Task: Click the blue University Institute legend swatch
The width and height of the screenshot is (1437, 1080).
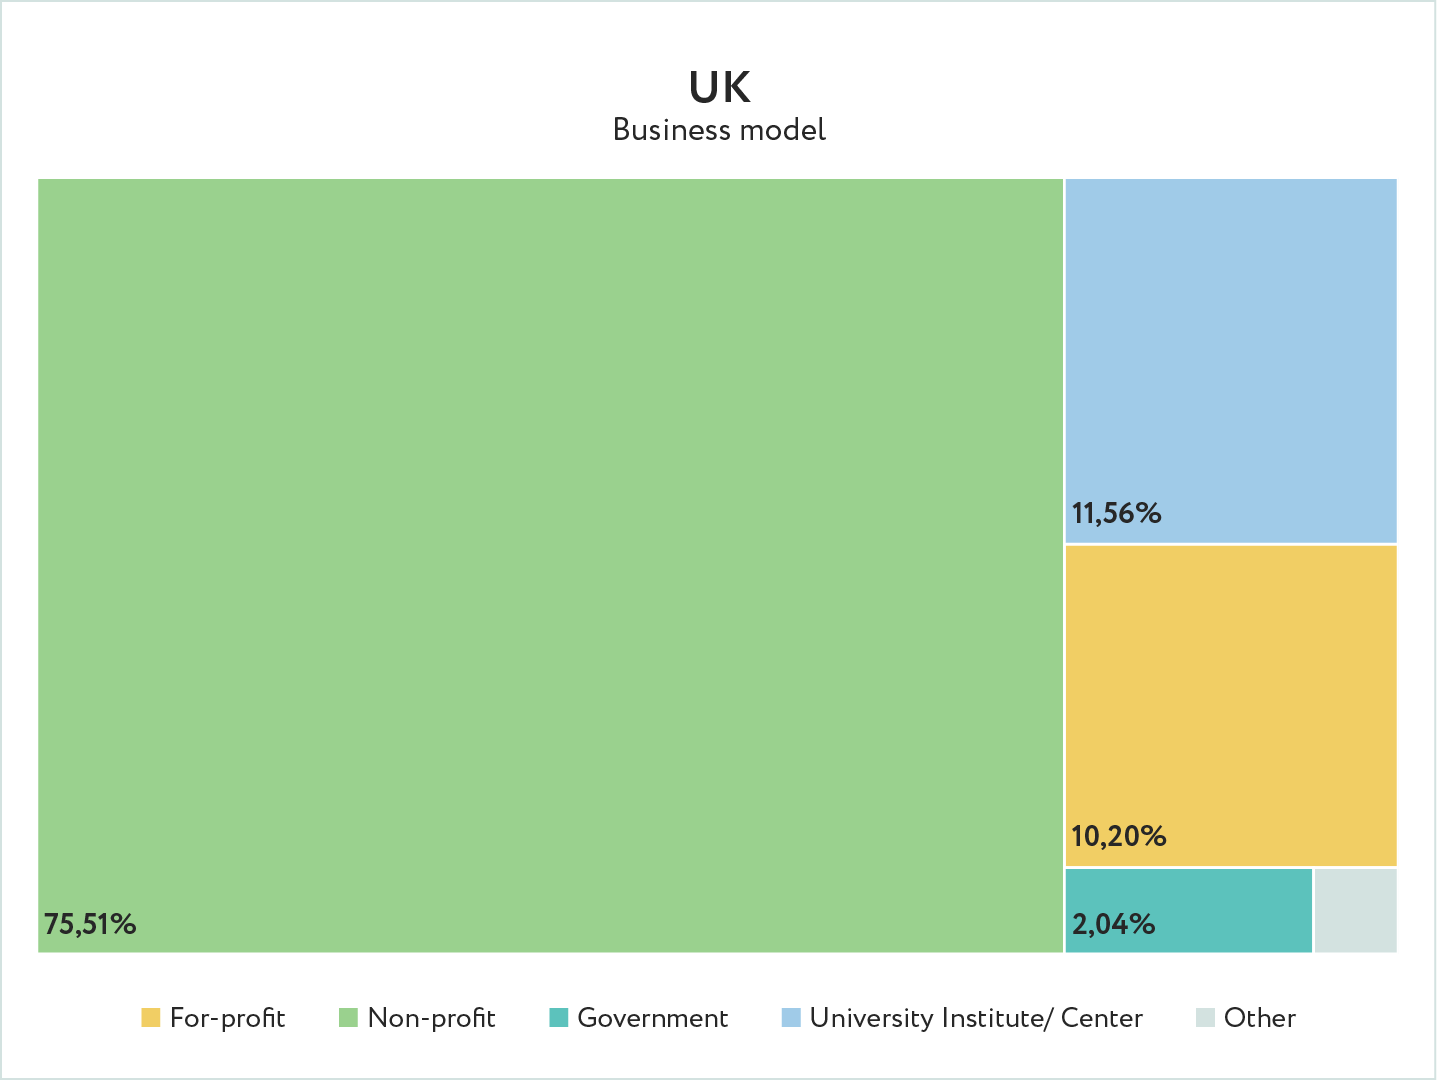Action: 791,1018
